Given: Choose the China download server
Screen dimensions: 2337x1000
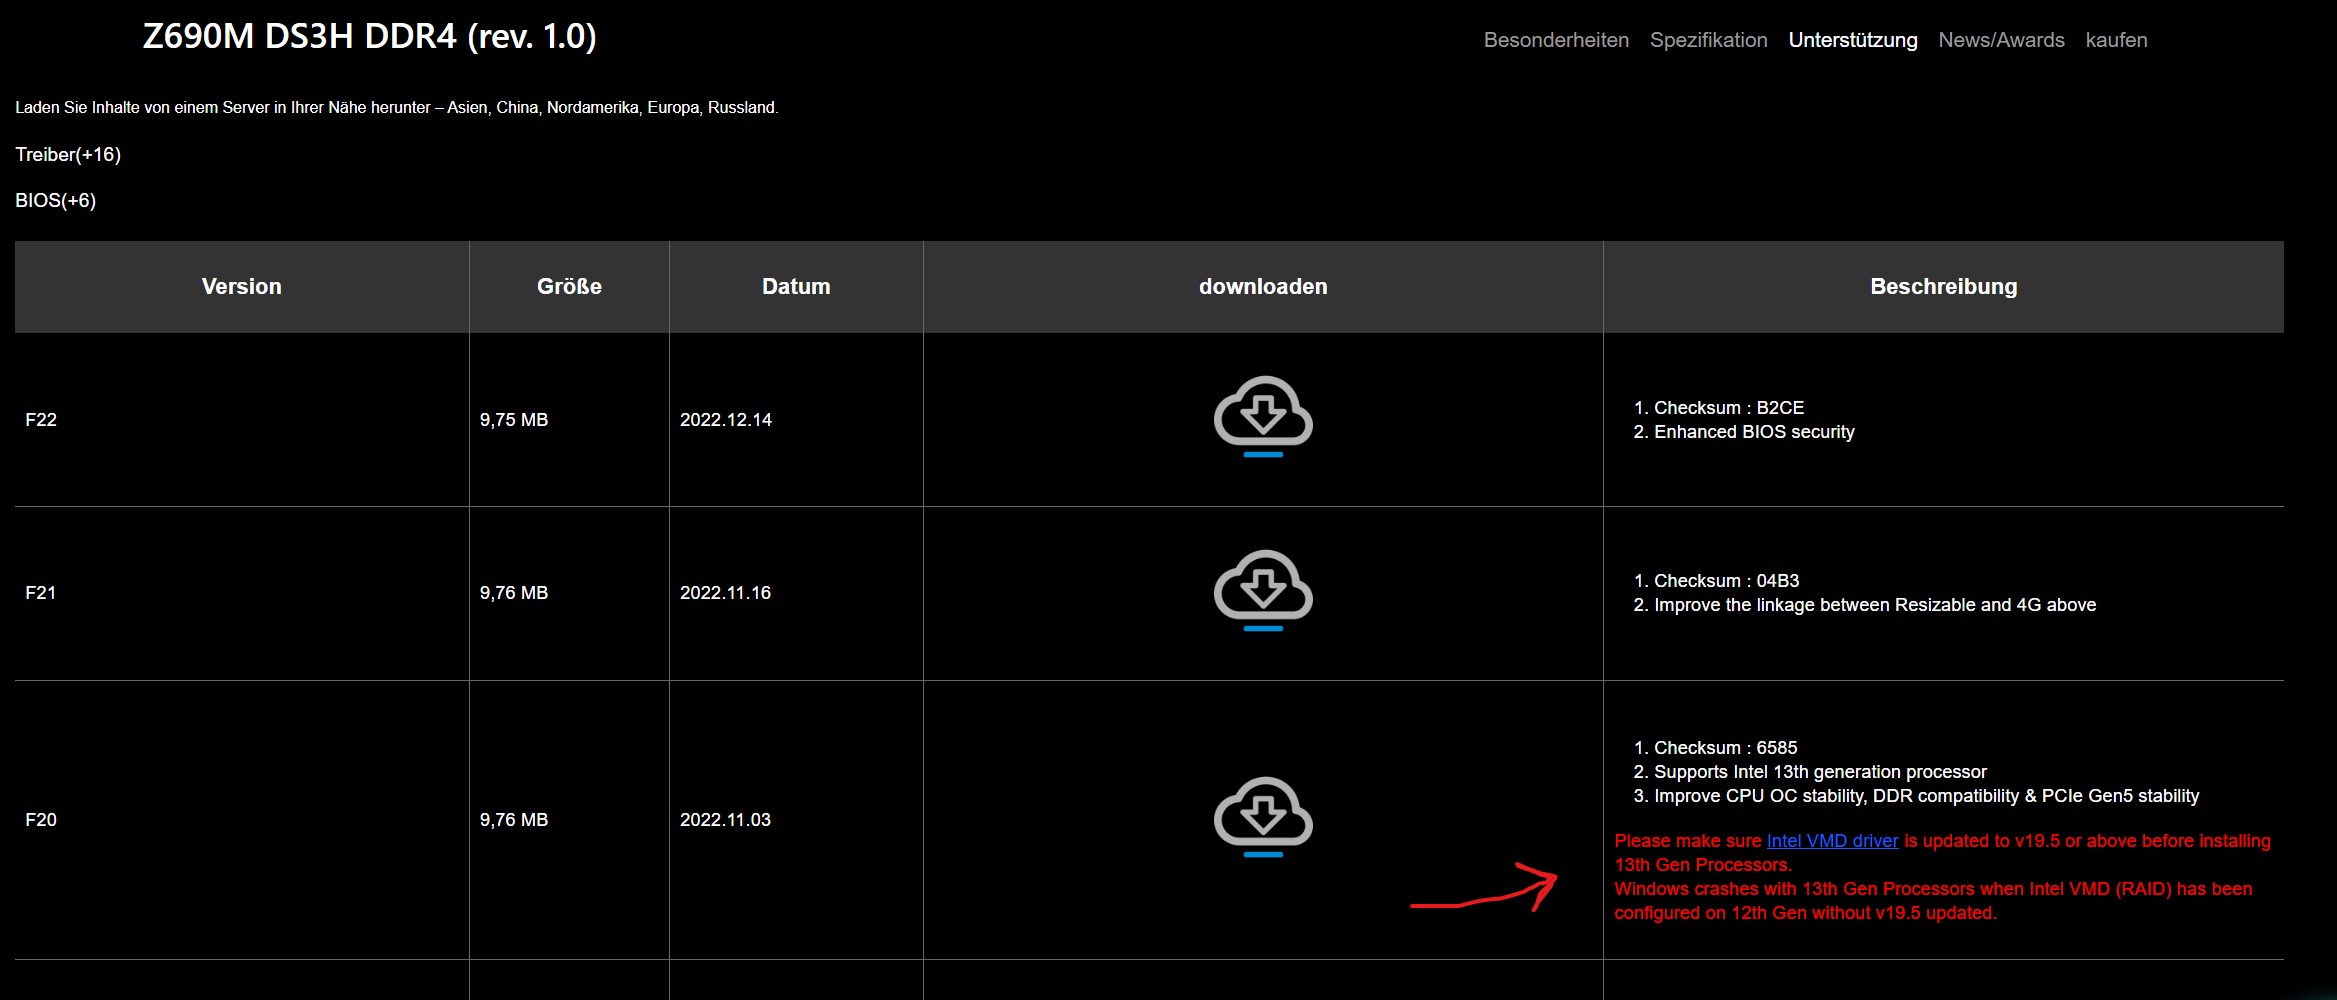Looking at the screenshot, I should 517,107.
